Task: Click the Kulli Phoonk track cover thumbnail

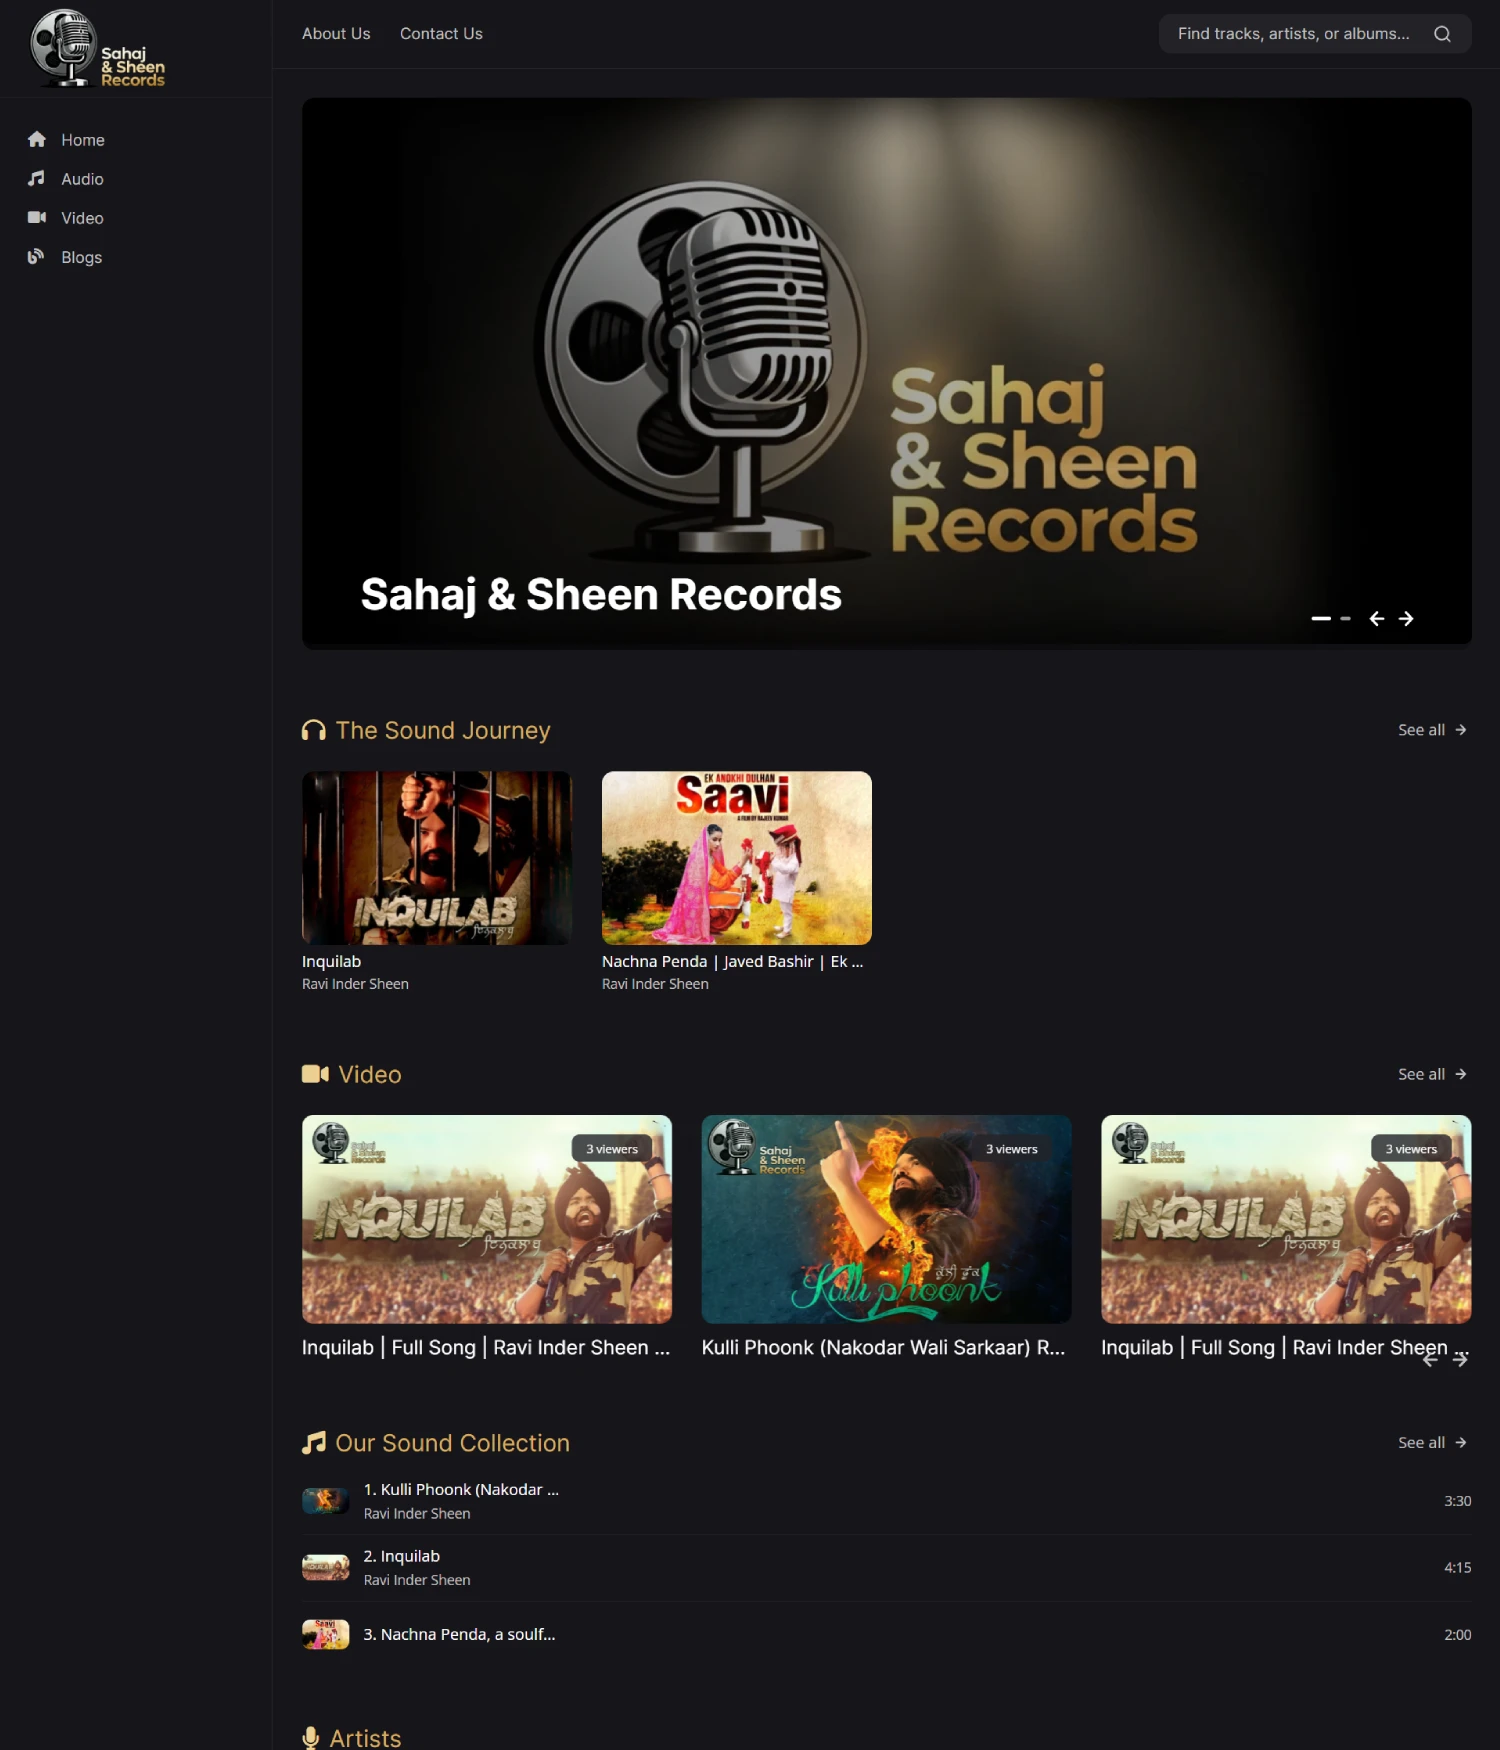Action: (326, 1501)
